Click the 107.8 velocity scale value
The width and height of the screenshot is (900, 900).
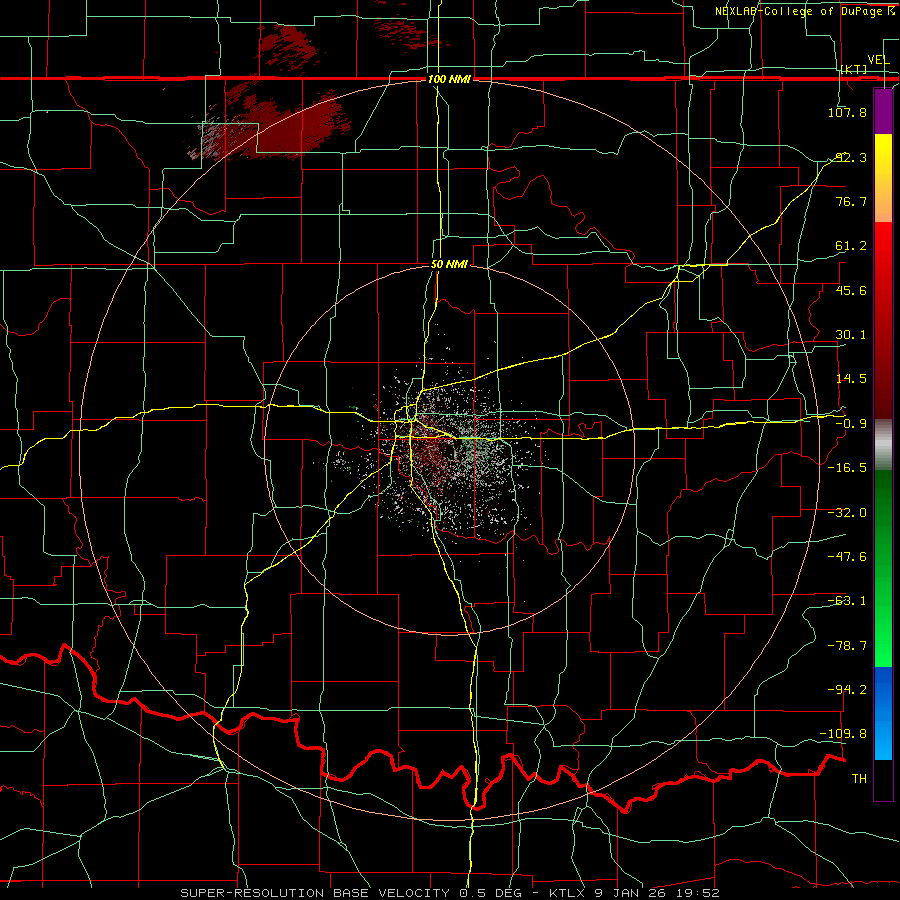[847, 112]
